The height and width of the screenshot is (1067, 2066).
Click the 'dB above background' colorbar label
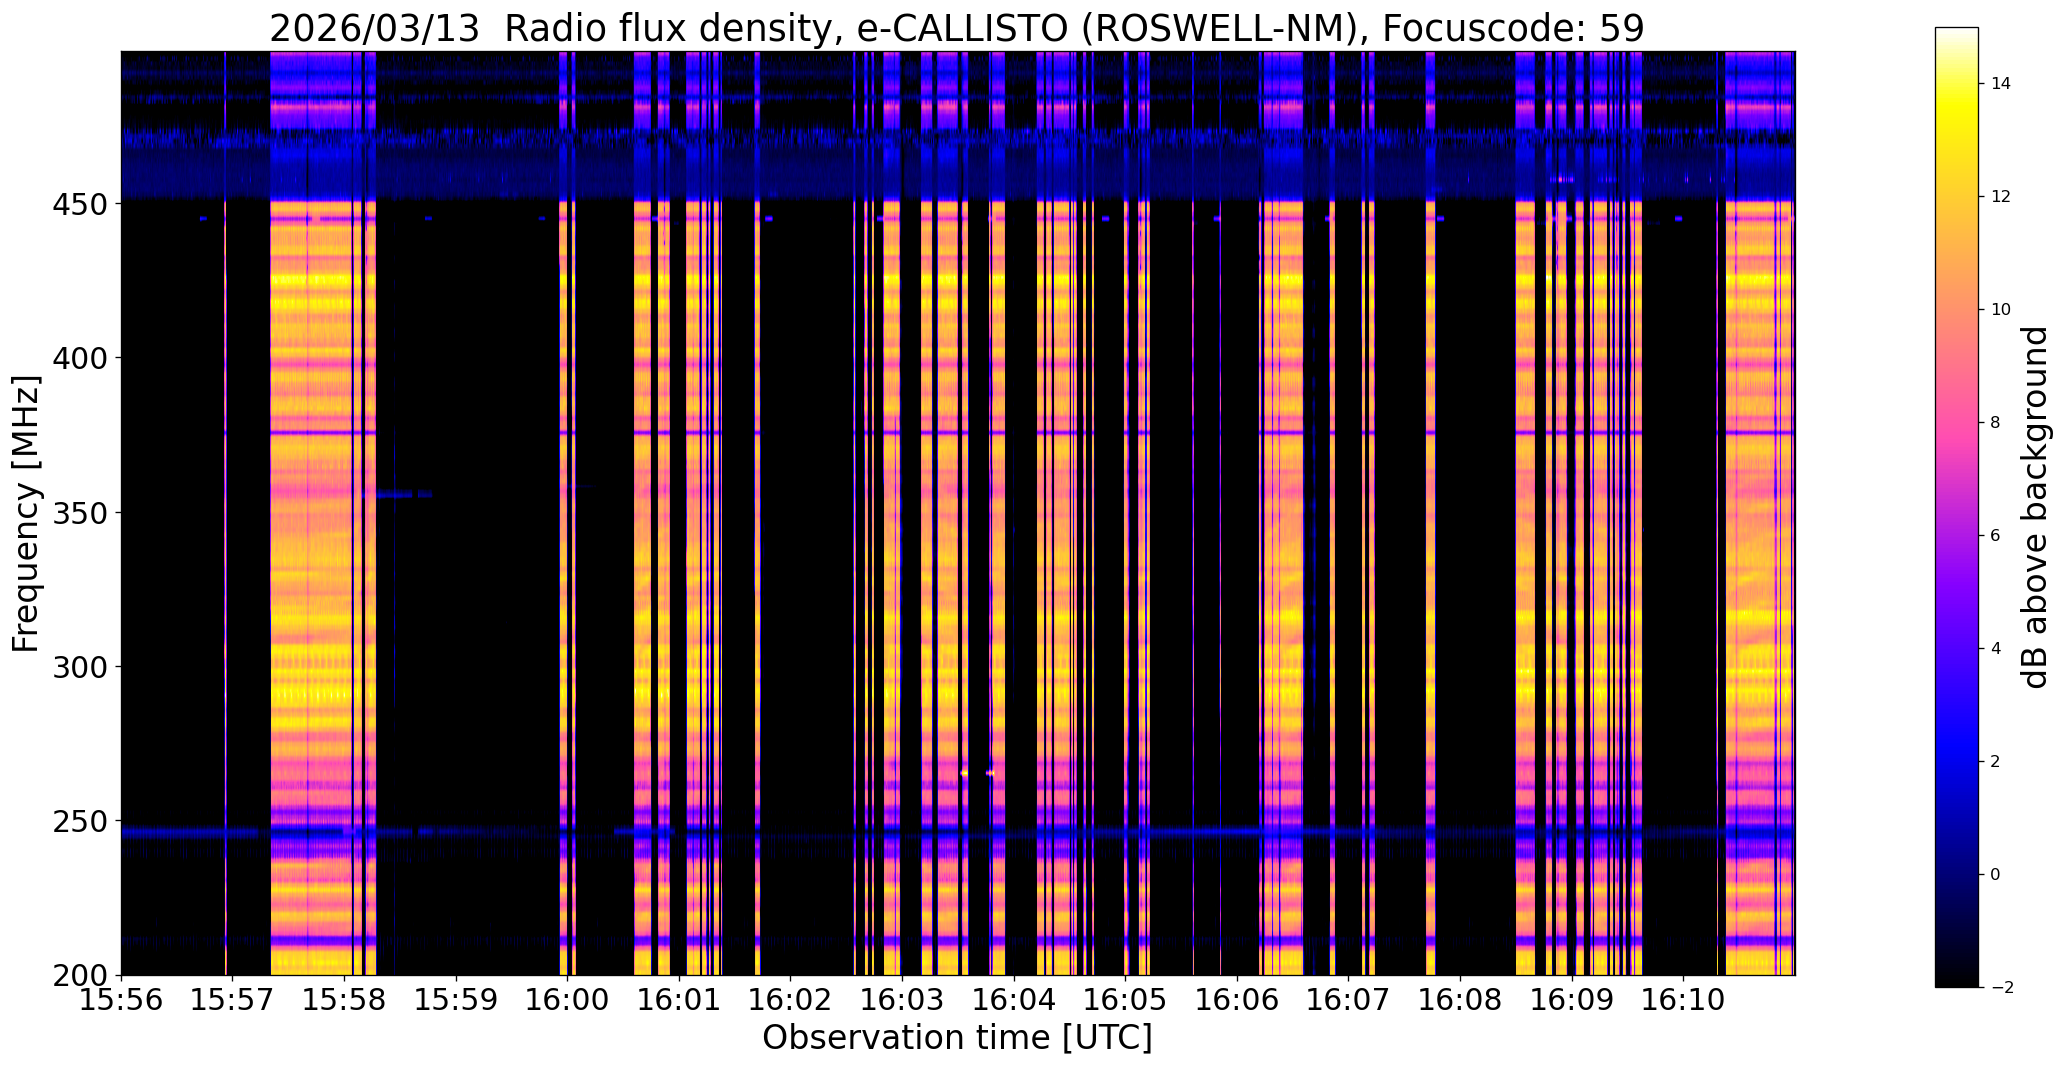pyautogui.click(x=2034, y=507)
